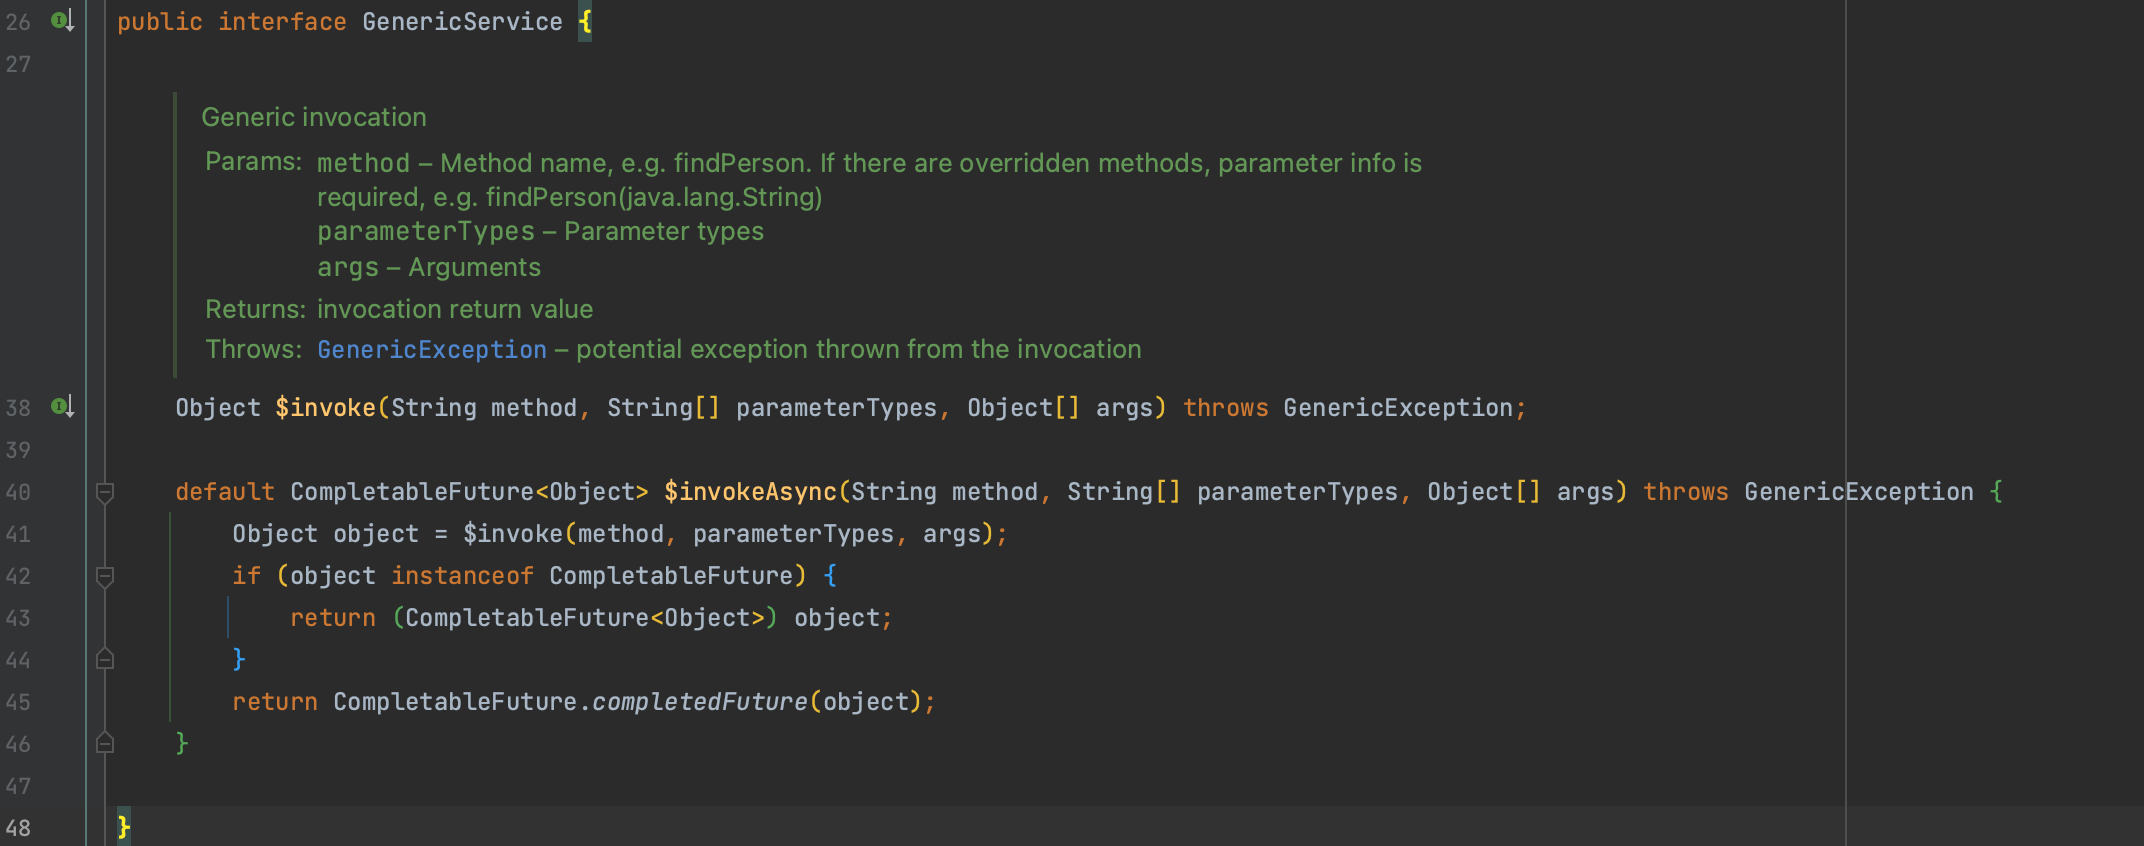Open the GenericException link in the Javadoc
The height and width of the screenshot is (846, 2144).
pos(432,349)
